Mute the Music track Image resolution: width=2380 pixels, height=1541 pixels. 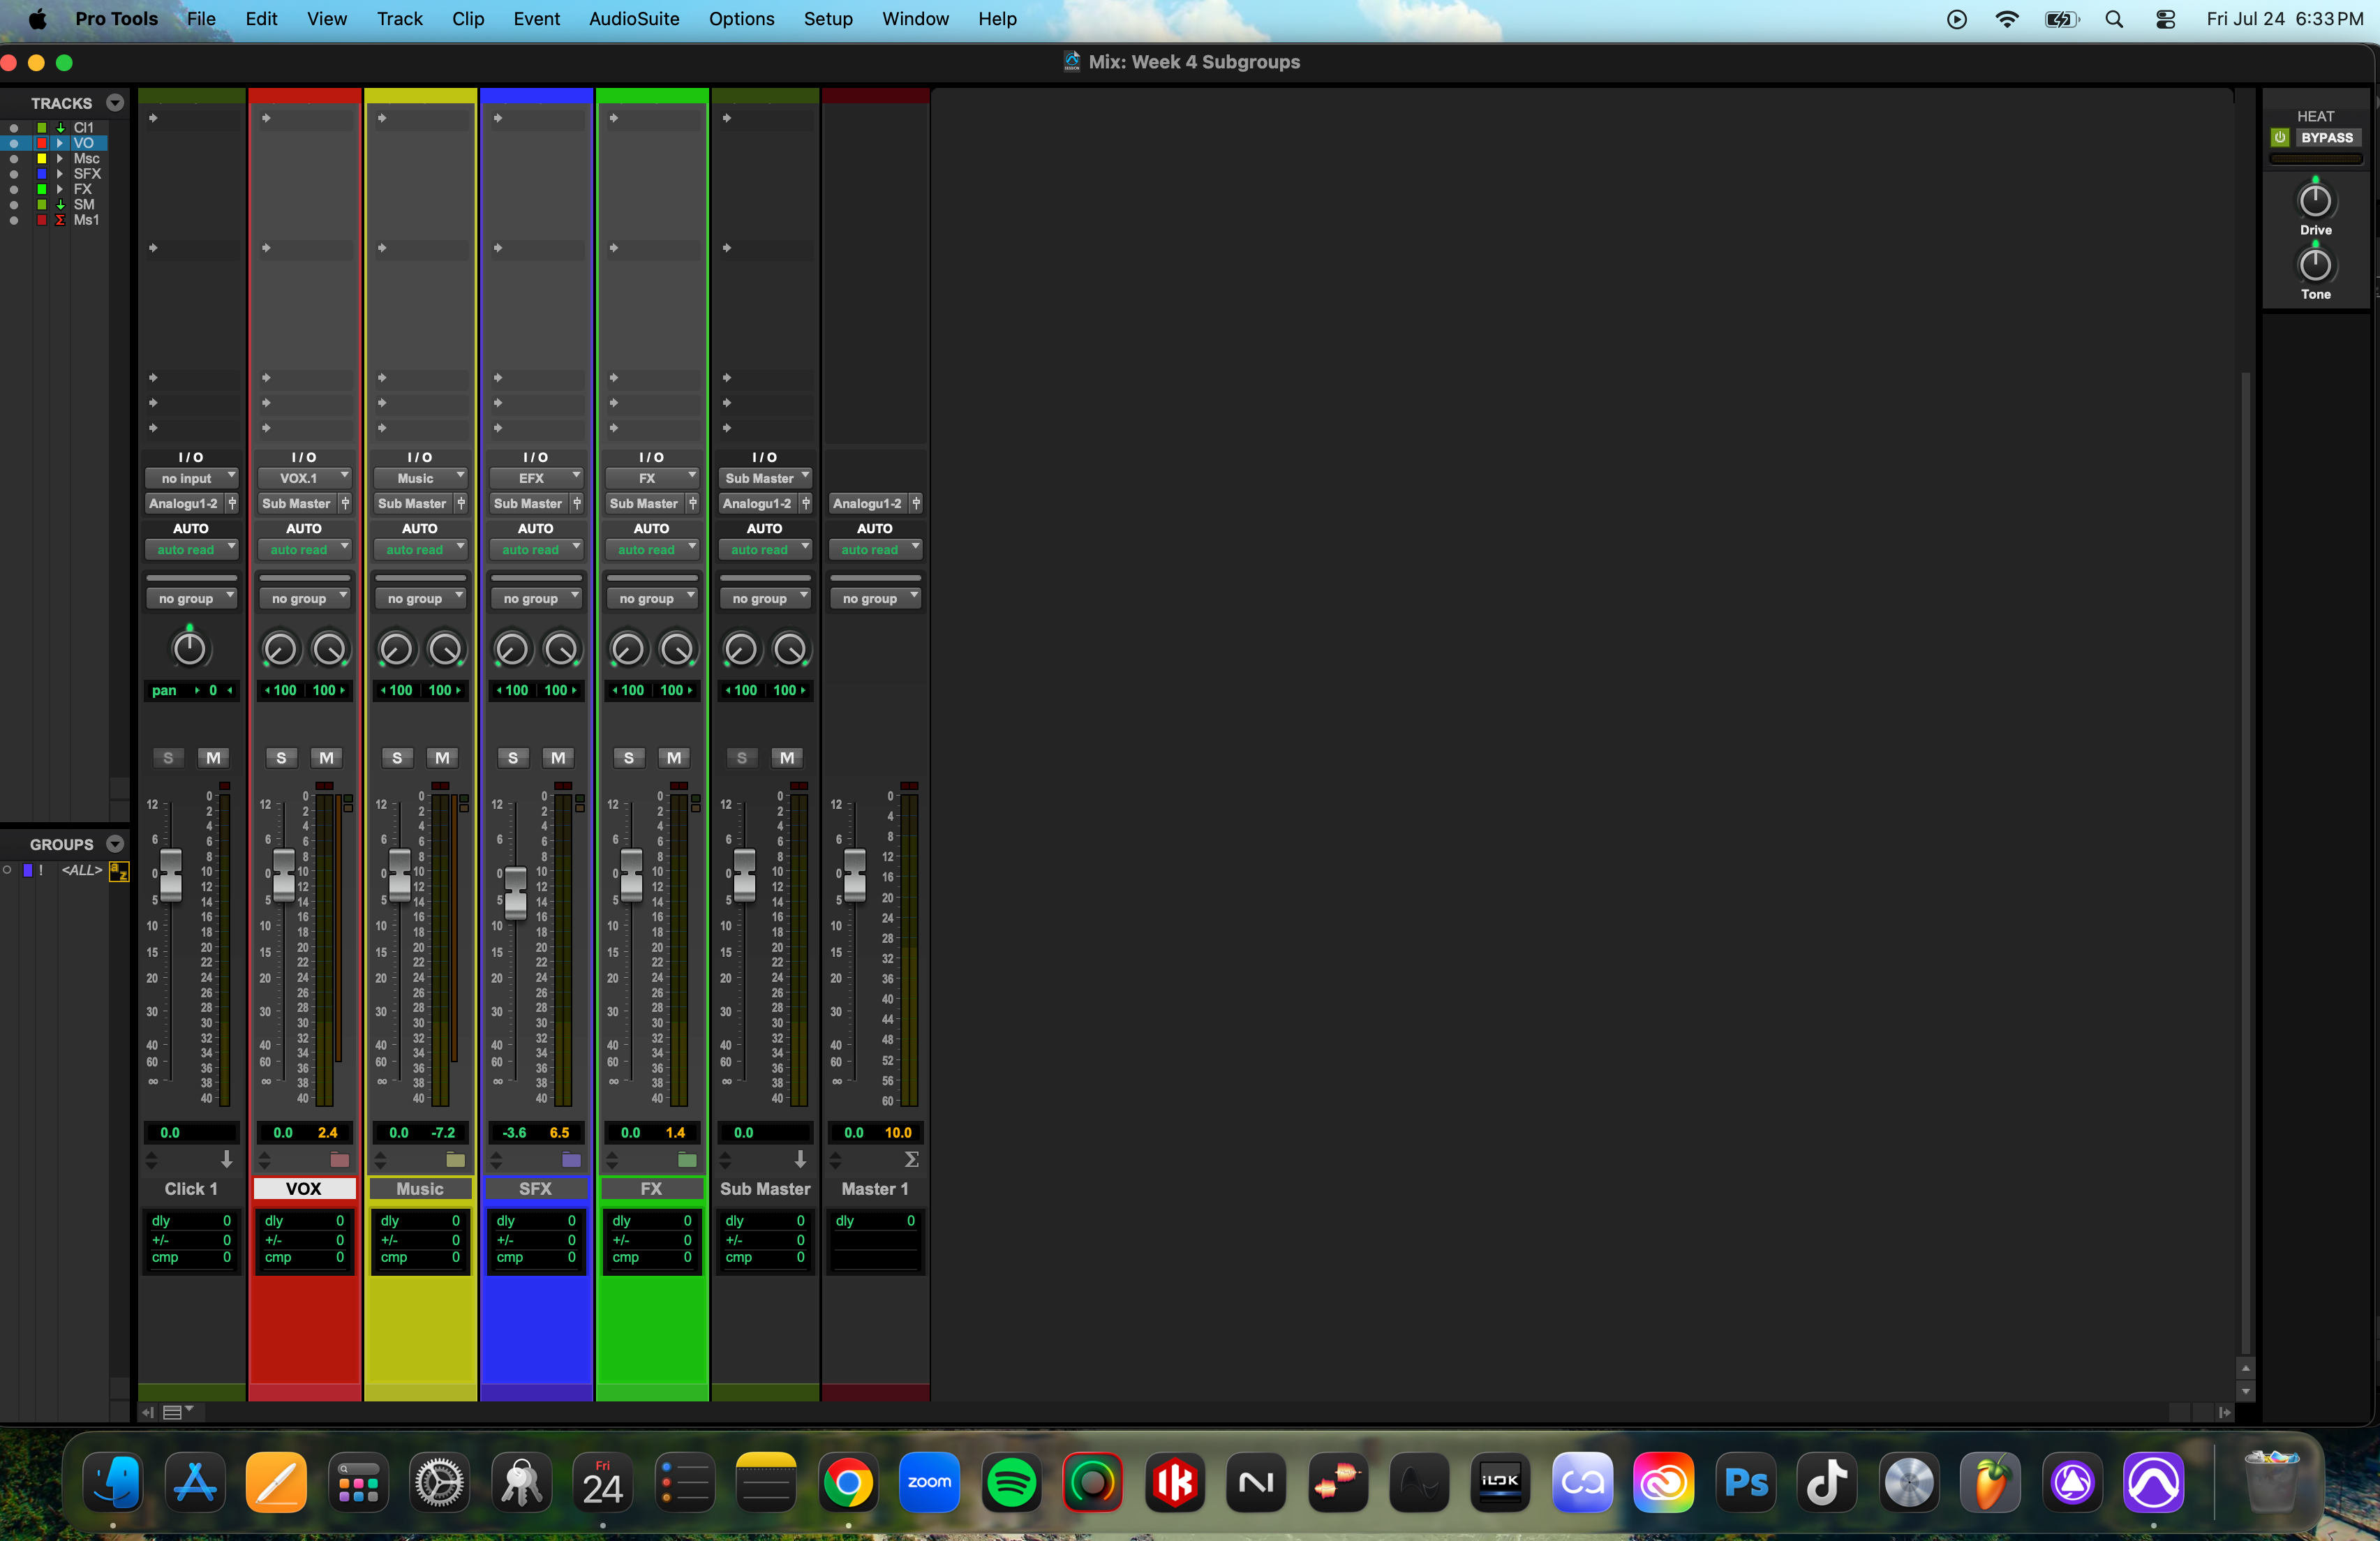pyautogui.click(x=442, y=758)
